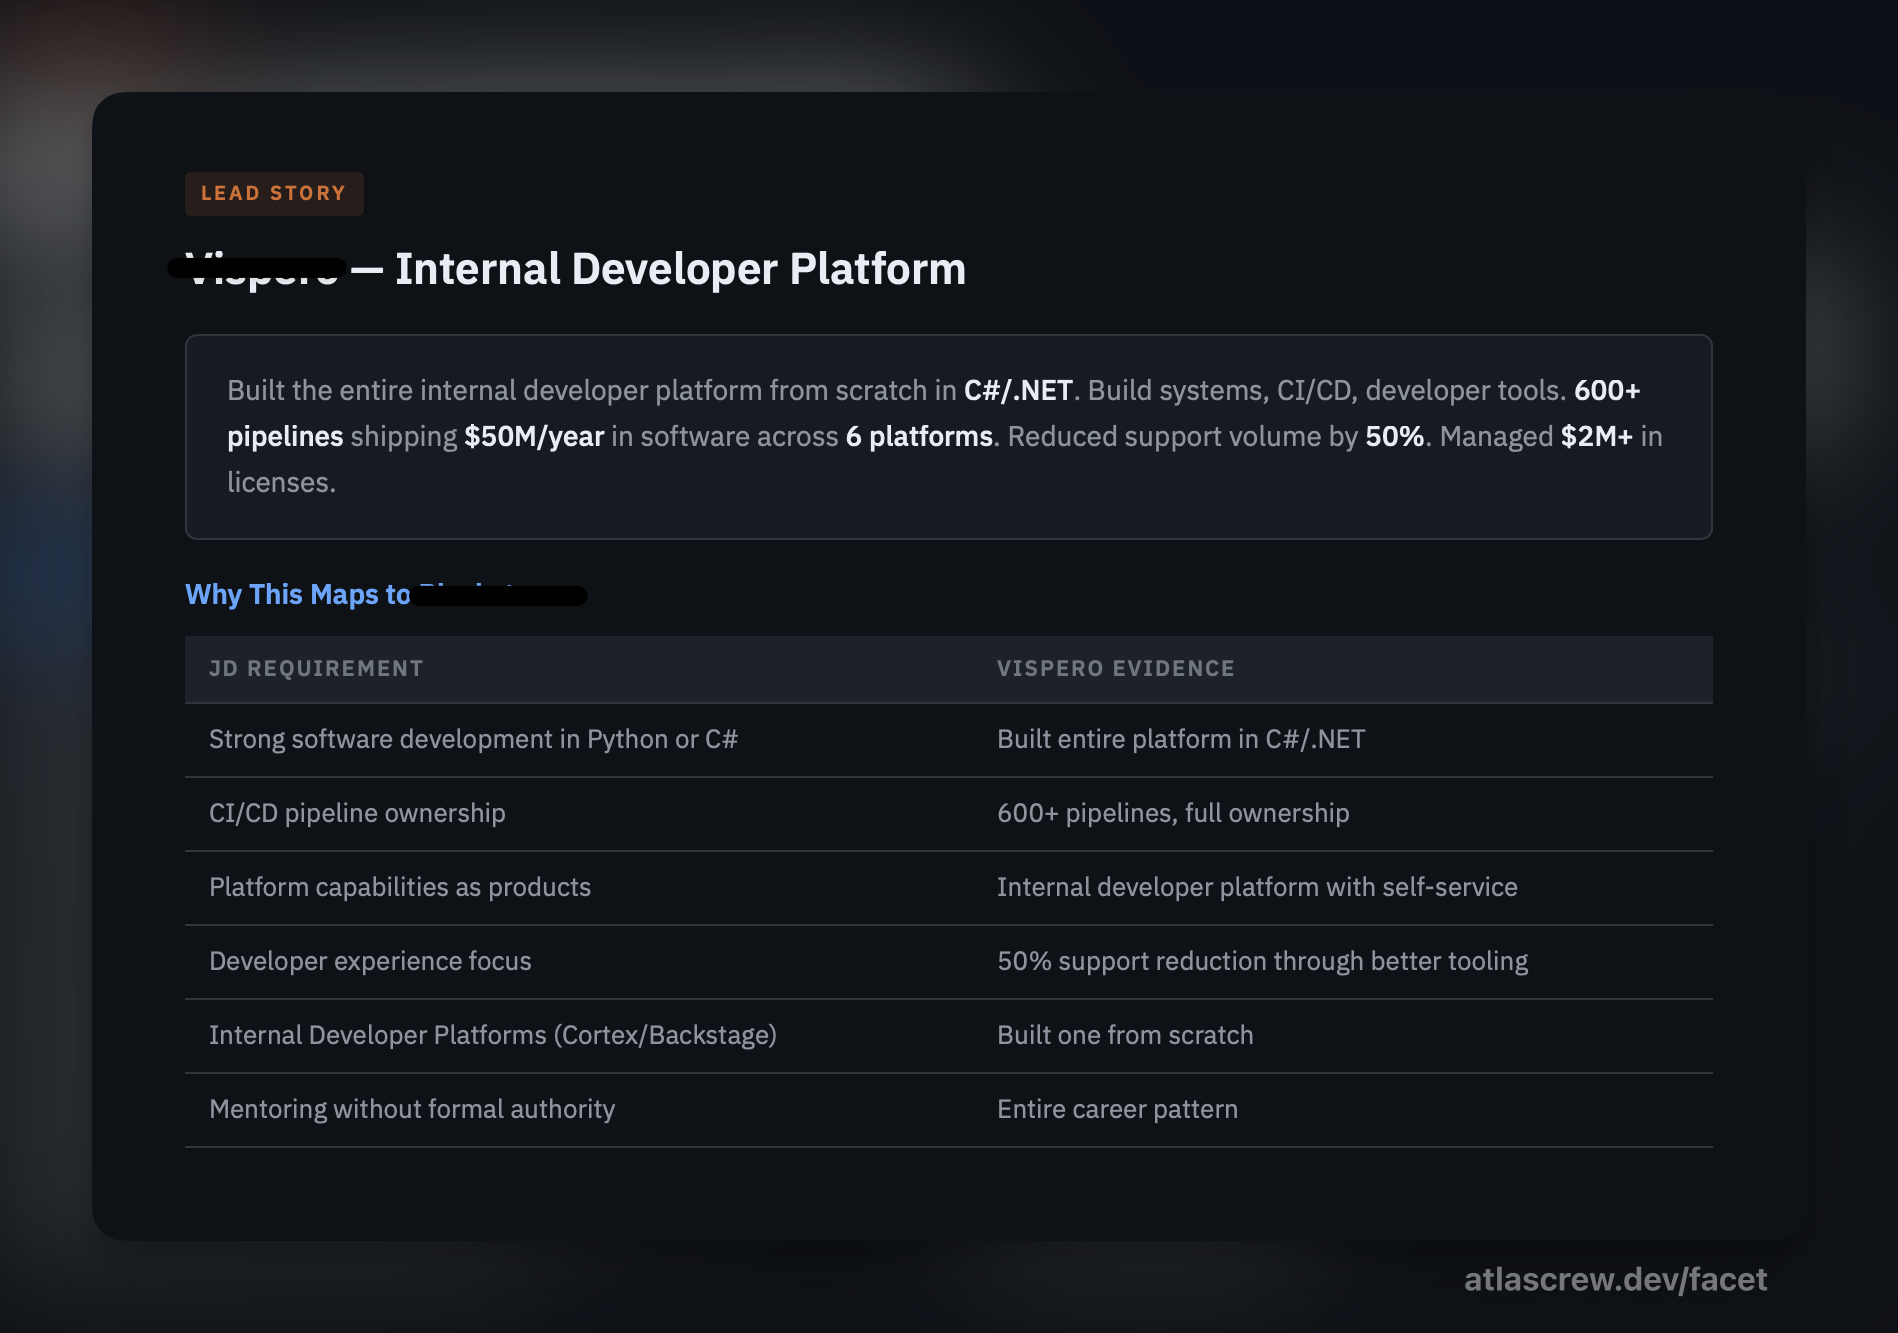Click Built entire platform in C#/.NET cell
Screen dimensions: 1898x1333
click(1180, 739)
